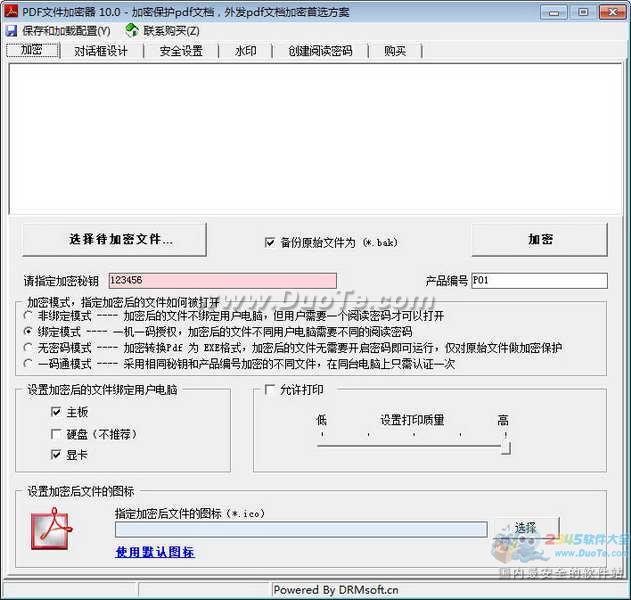Select the 非绑定模式 radio option
The width and height of the screenshot is (631, 600).
[27, 315]
